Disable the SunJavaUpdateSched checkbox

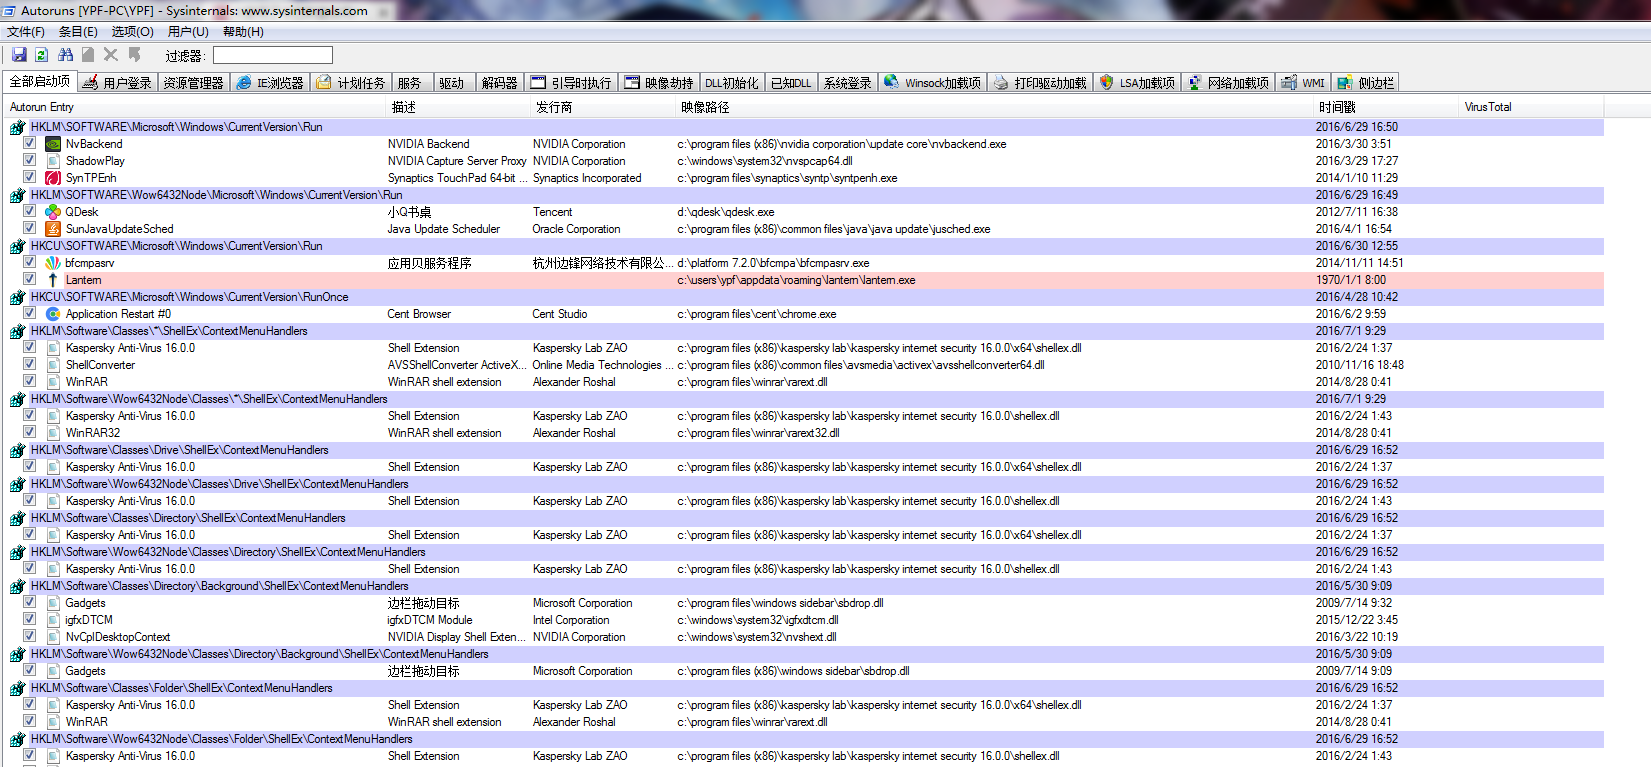tap(30, 228)
